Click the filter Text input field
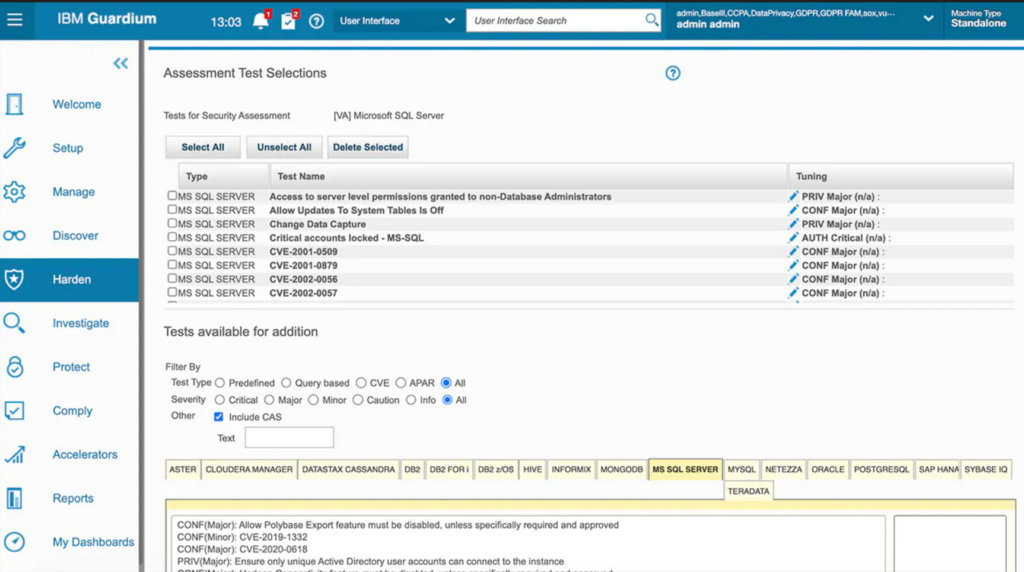Screen dimensions: 1024x572 click(289, 437)
